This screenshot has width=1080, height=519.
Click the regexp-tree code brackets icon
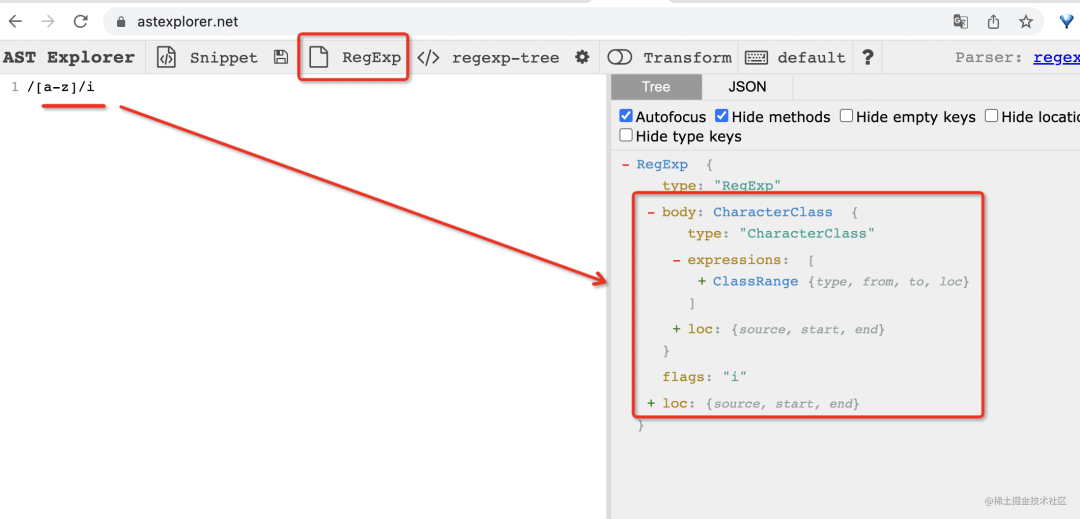(428, 57)
